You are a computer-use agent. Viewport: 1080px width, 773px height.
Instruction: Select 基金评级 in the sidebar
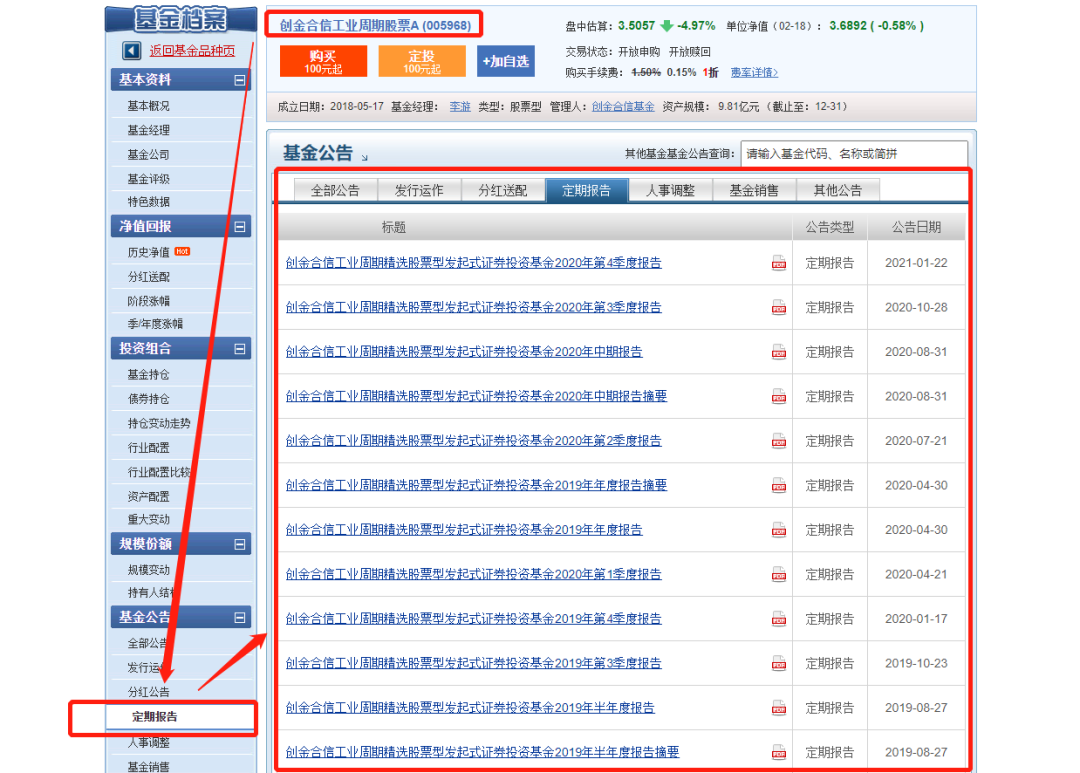point(148,179)
